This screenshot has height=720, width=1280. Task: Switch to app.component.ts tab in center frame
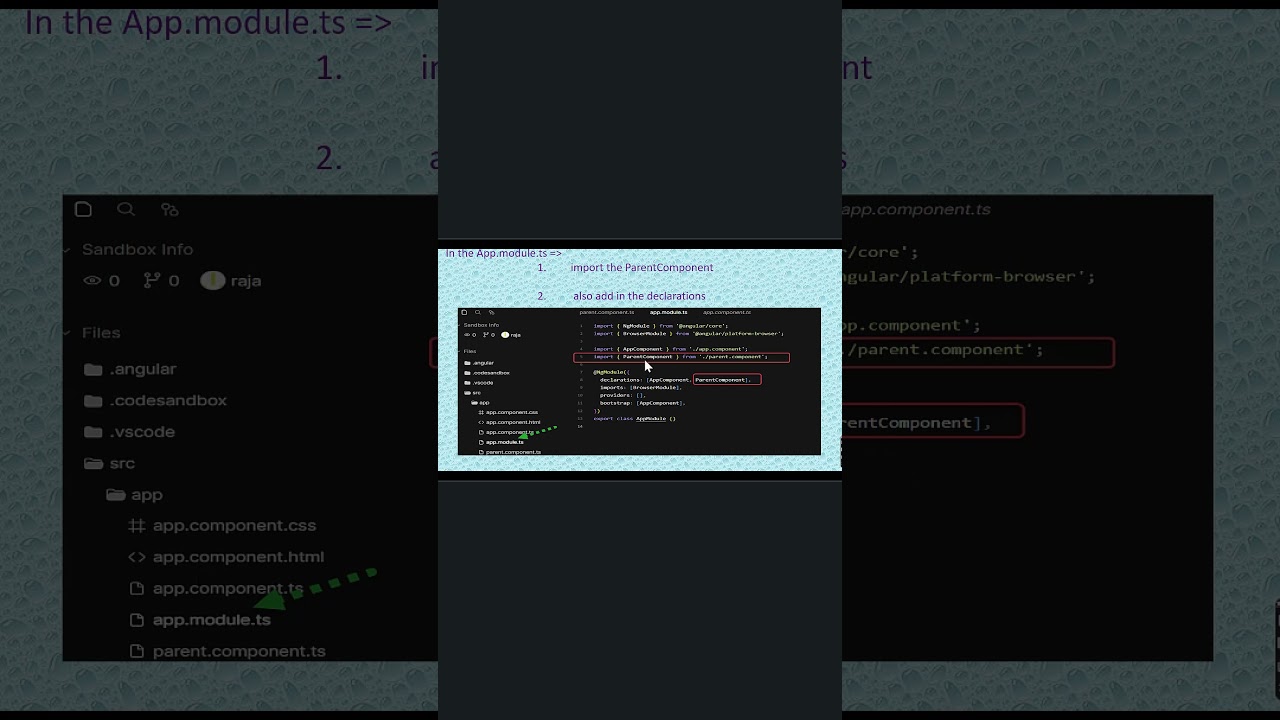click(727, 312)
